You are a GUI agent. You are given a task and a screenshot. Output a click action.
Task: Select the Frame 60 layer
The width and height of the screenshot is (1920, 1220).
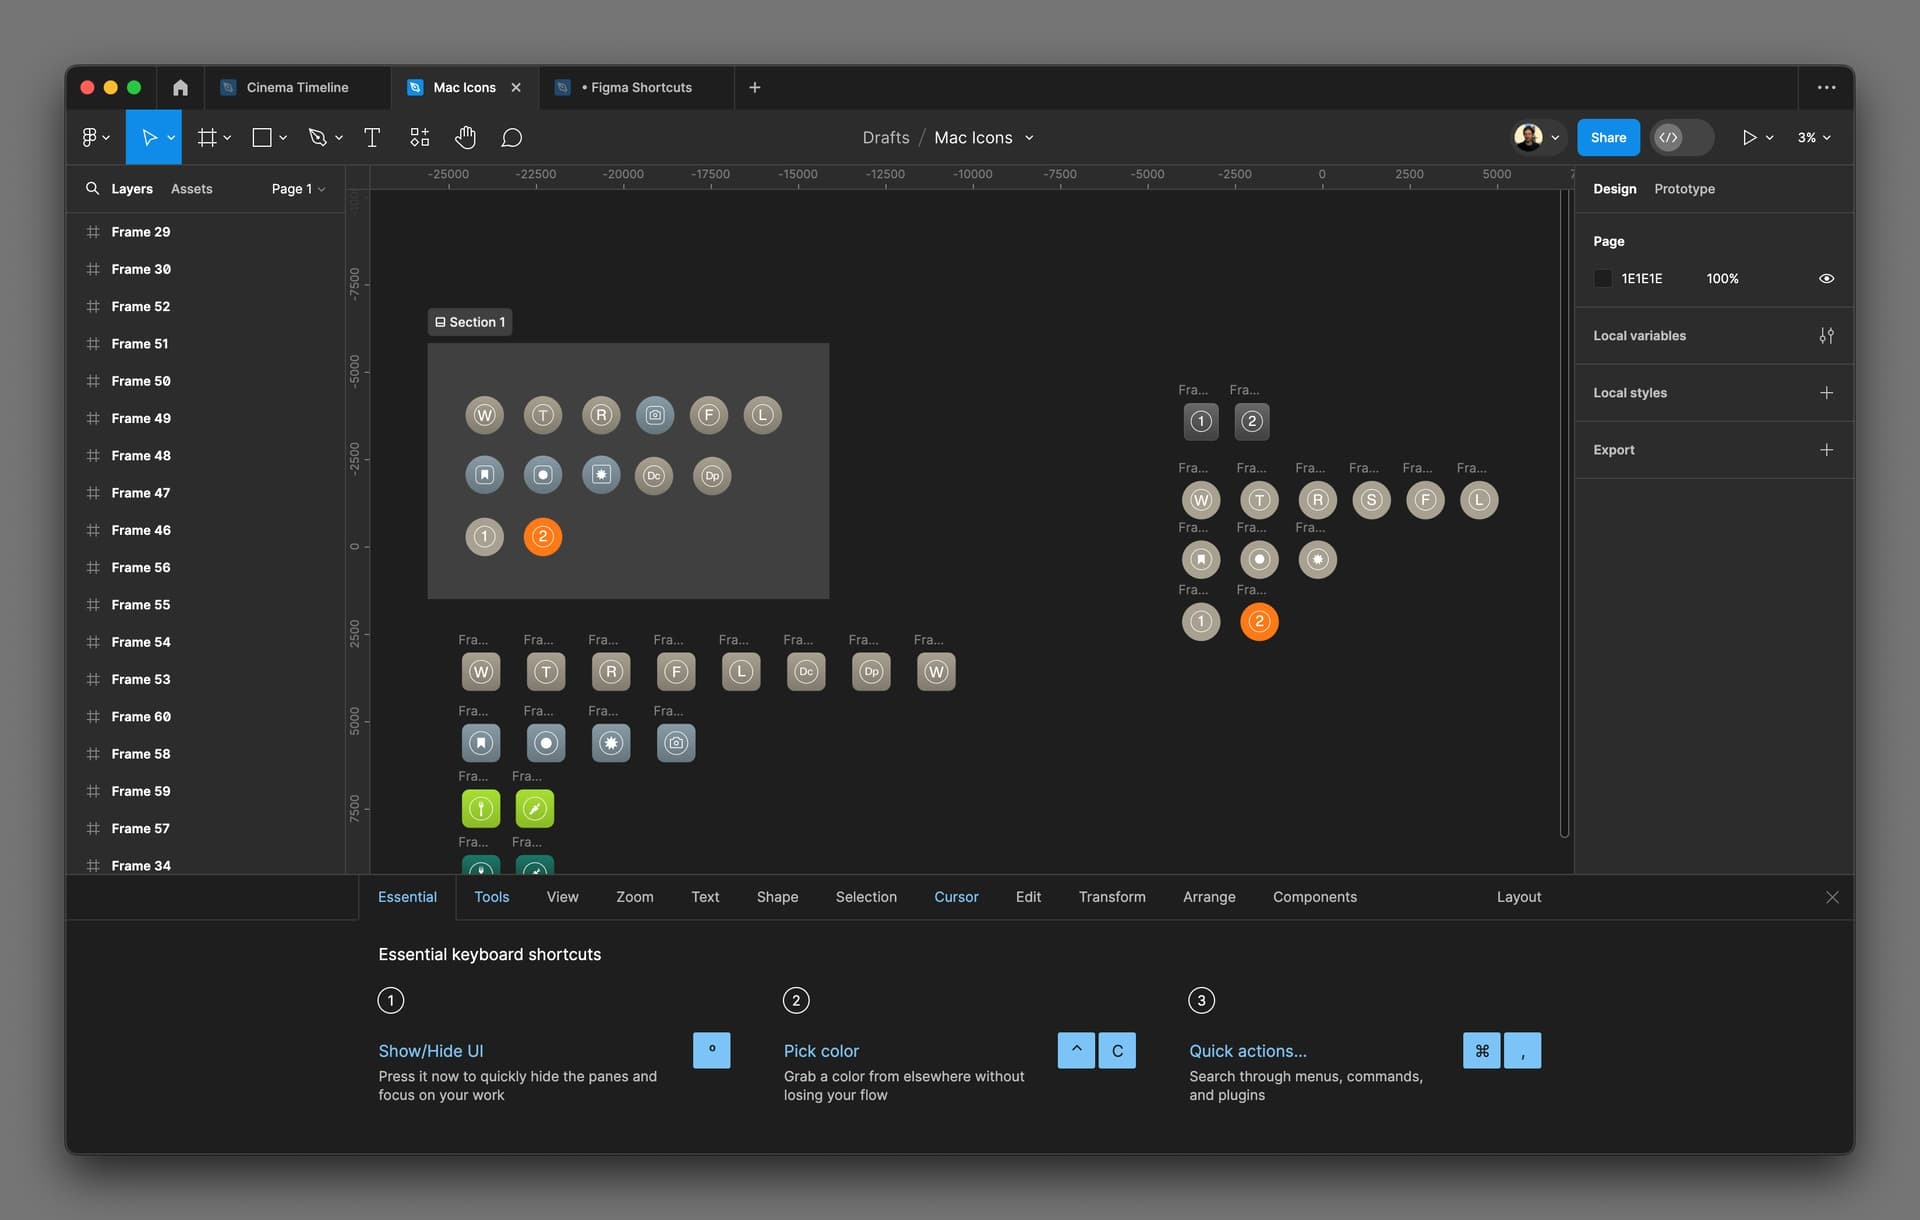[x=140, y=717]
